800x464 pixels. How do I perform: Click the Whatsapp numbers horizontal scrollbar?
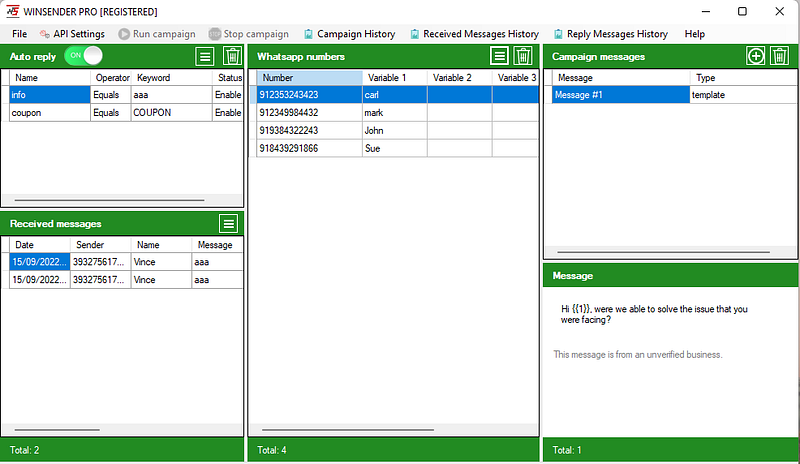(348, 430)
